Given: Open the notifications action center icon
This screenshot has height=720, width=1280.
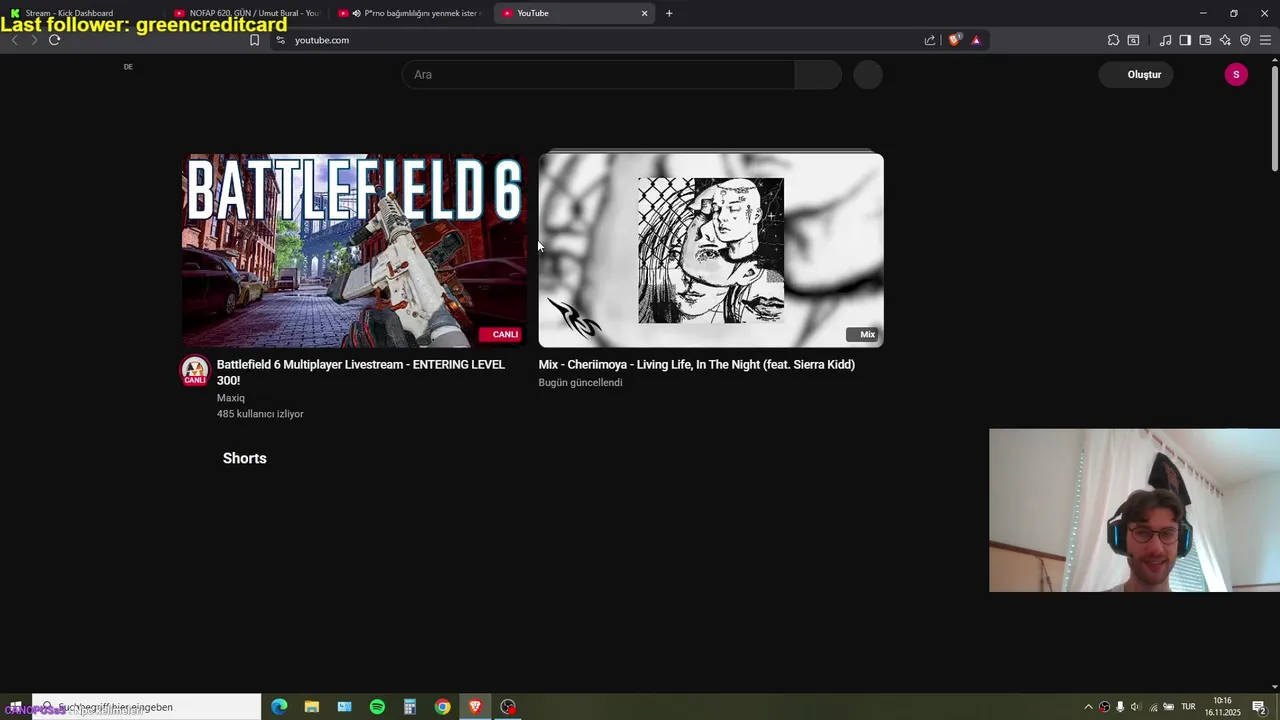Looking at the screenshot, I should (x=1259, y=707).
